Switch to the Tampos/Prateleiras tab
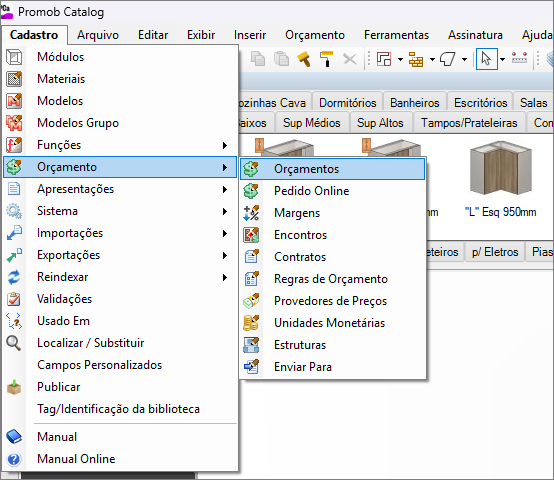The width and height of the screenshot is (554, 480). coord(469,123)
